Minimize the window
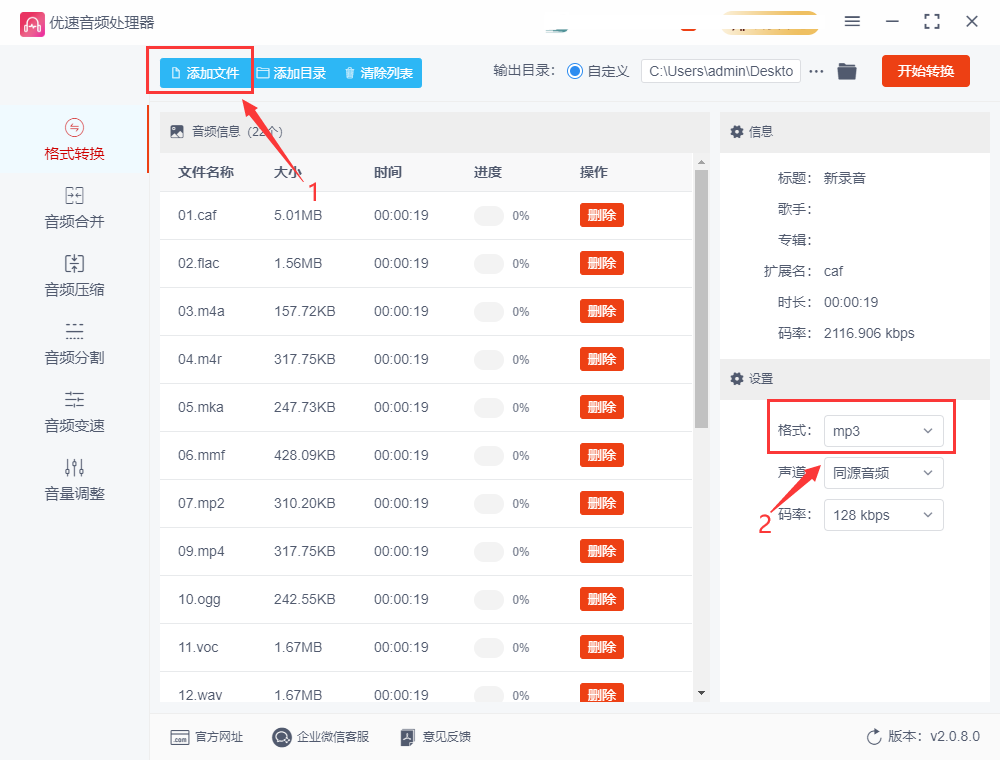 [892, 22]
